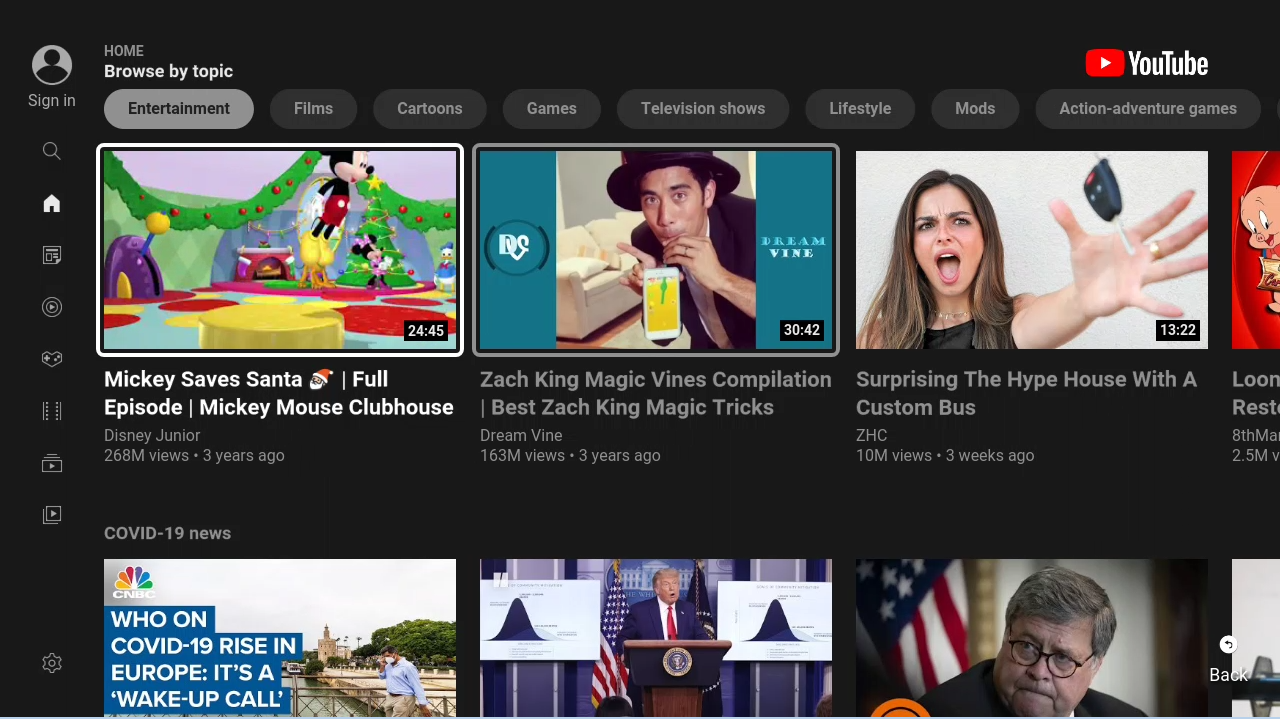Image resolution: width=1280 pixels, height=719 pixels.
Task: Open Zach King Magic Vines thumbnail
Action: point(656,250)
